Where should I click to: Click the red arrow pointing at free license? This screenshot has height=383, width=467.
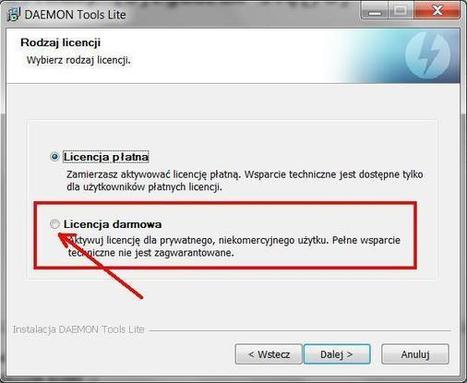click(101, 266)
